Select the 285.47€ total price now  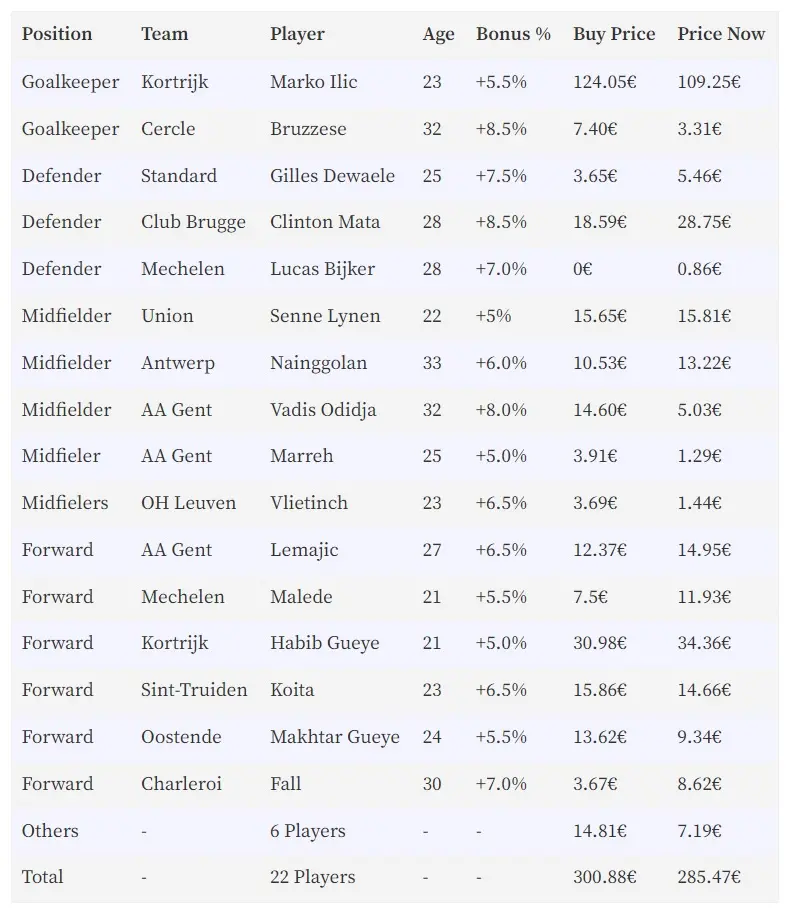(x=709, y=877)
